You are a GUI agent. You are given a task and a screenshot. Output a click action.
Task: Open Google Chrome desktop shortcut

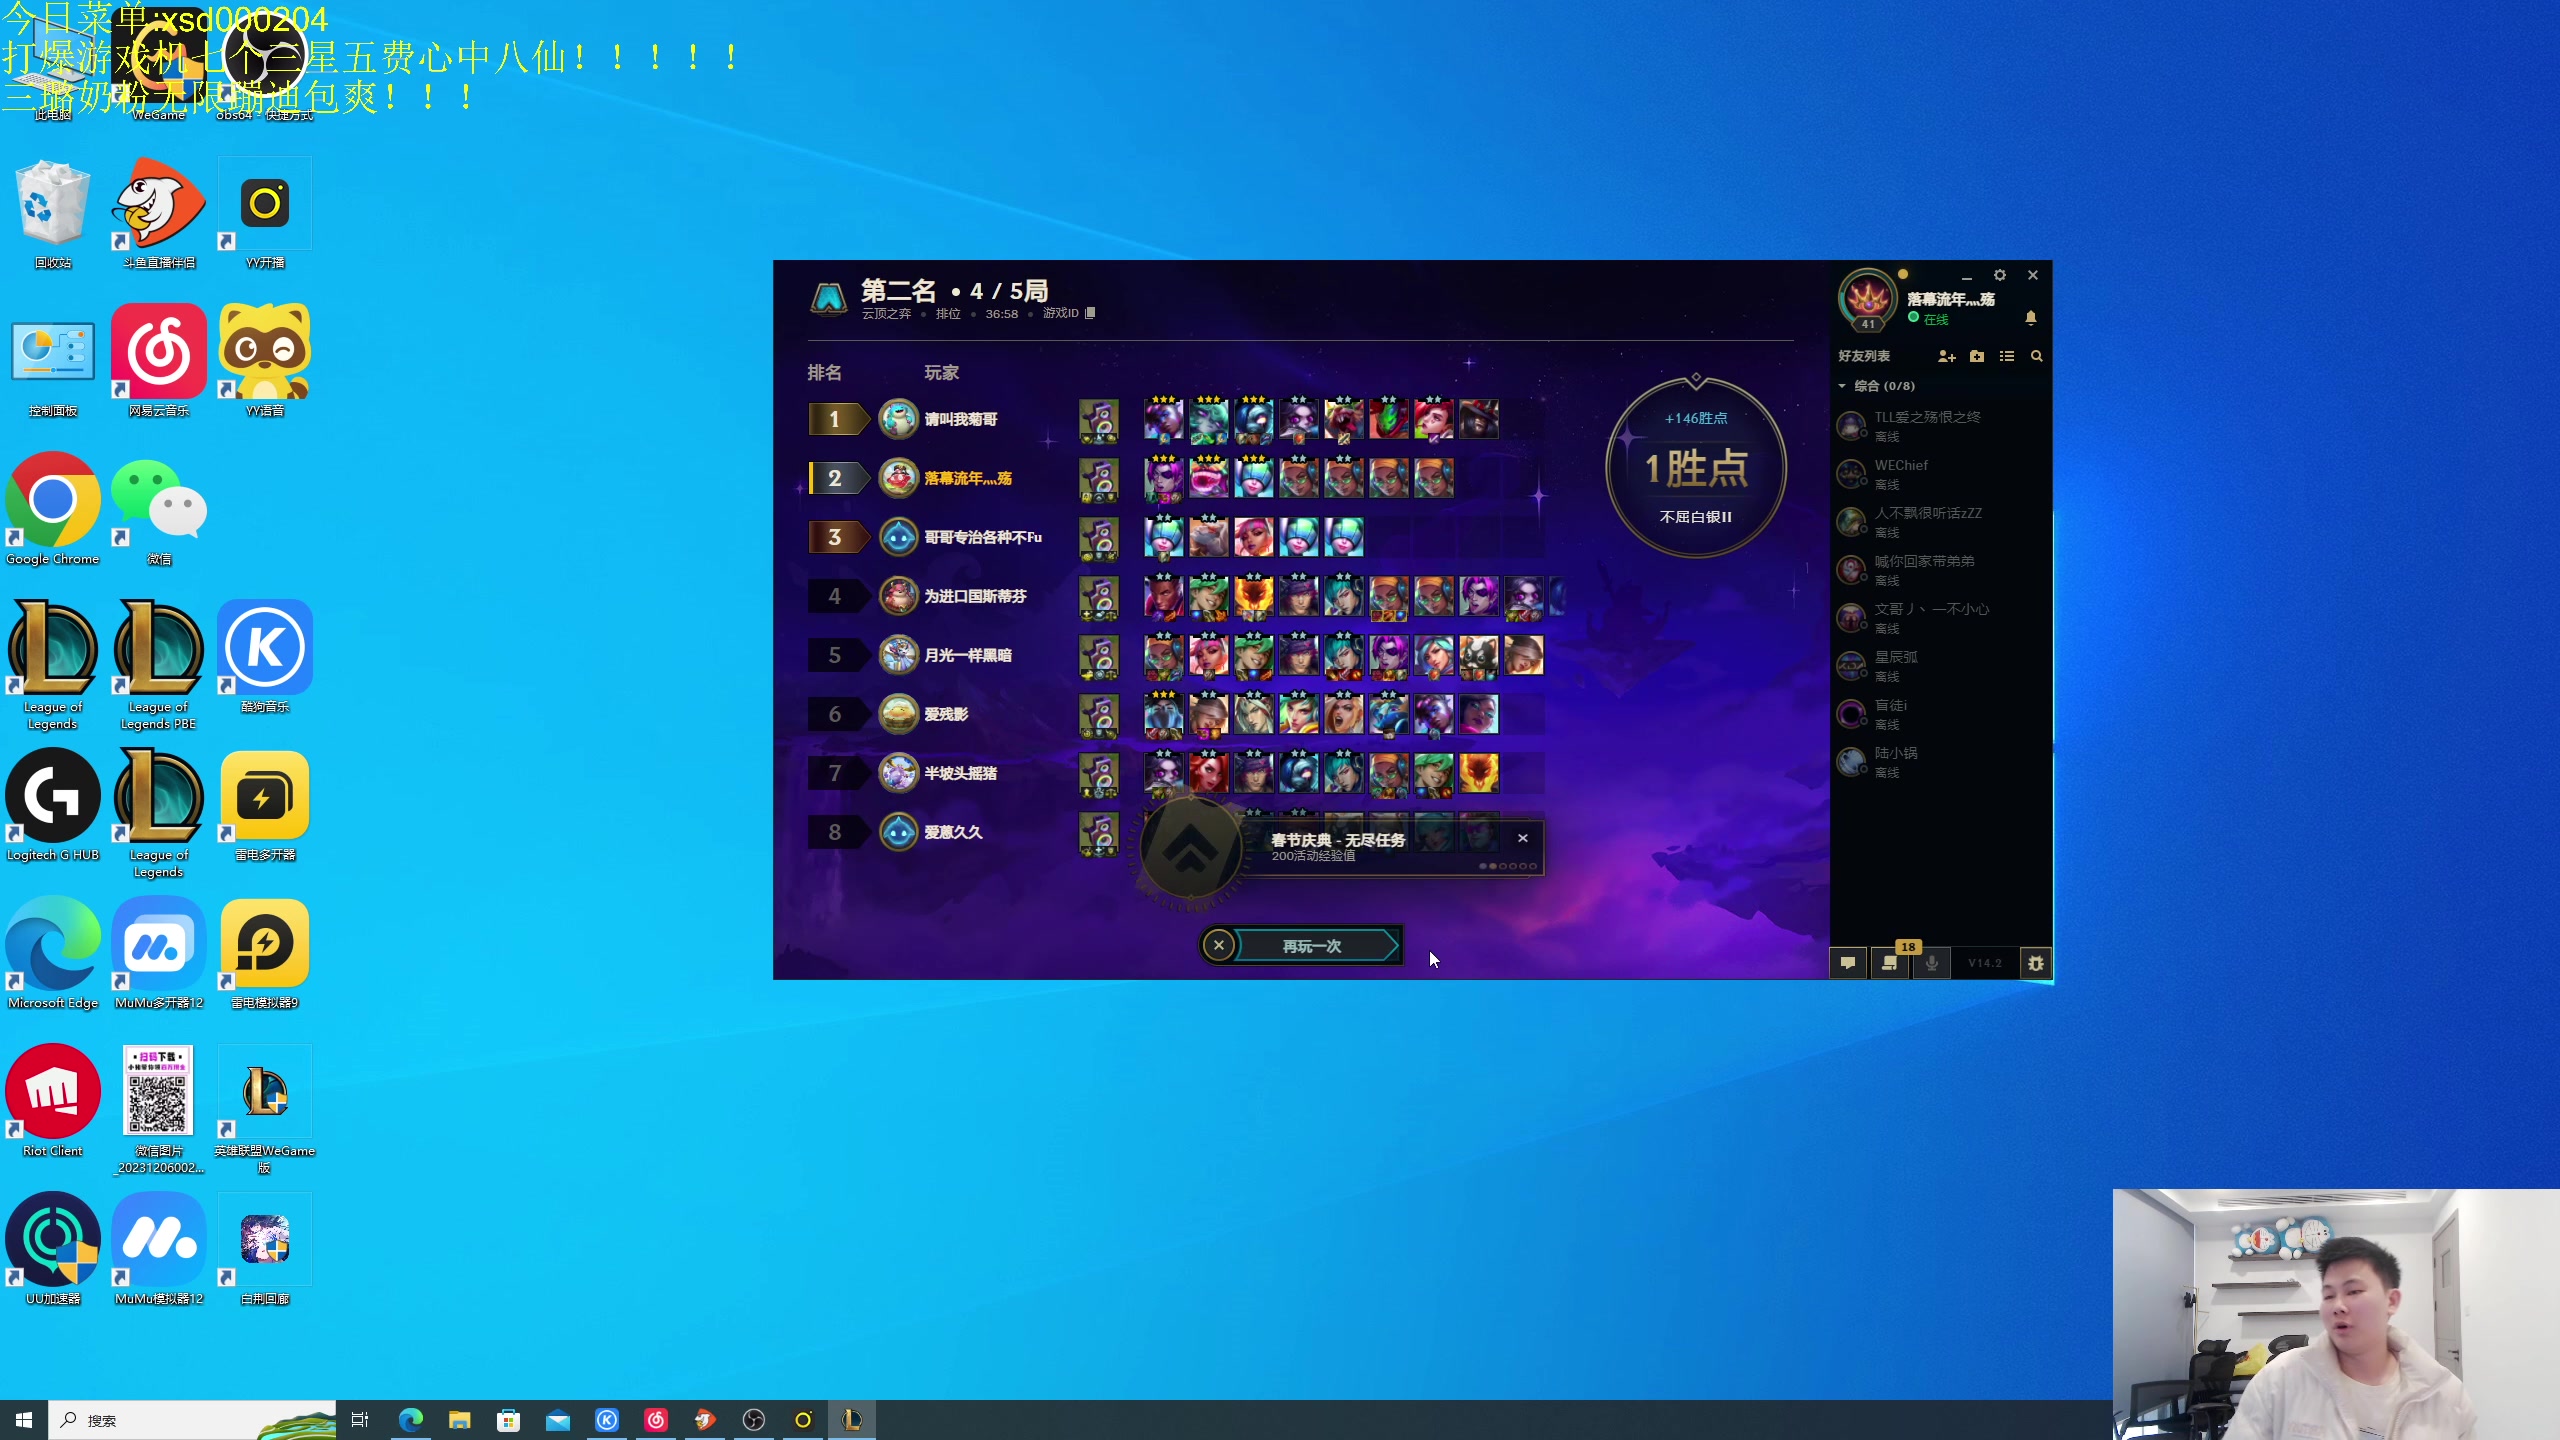53,510
